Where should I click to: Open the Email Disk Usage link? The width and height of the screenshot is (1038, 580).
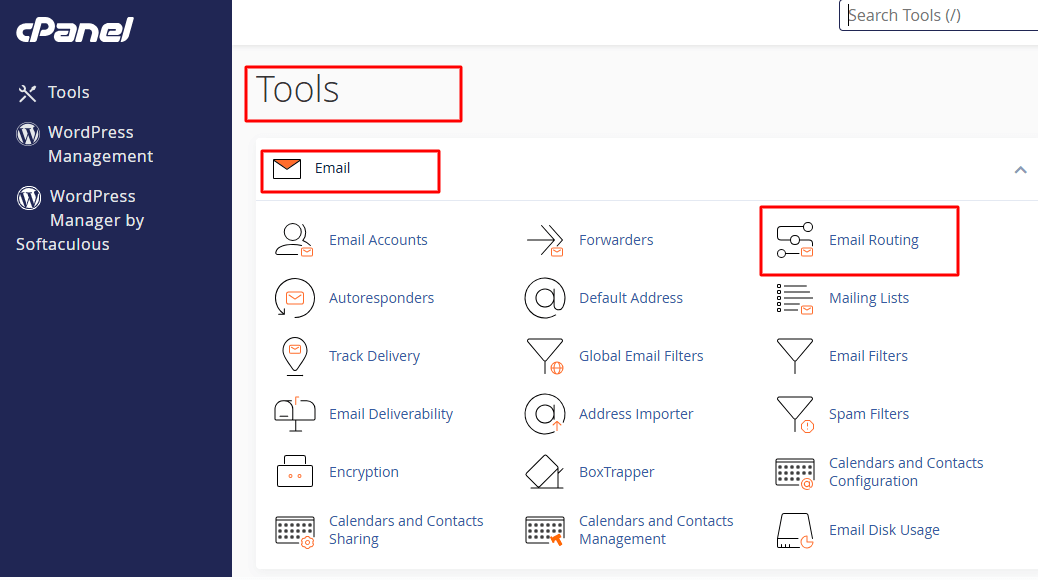coord(884,530)
